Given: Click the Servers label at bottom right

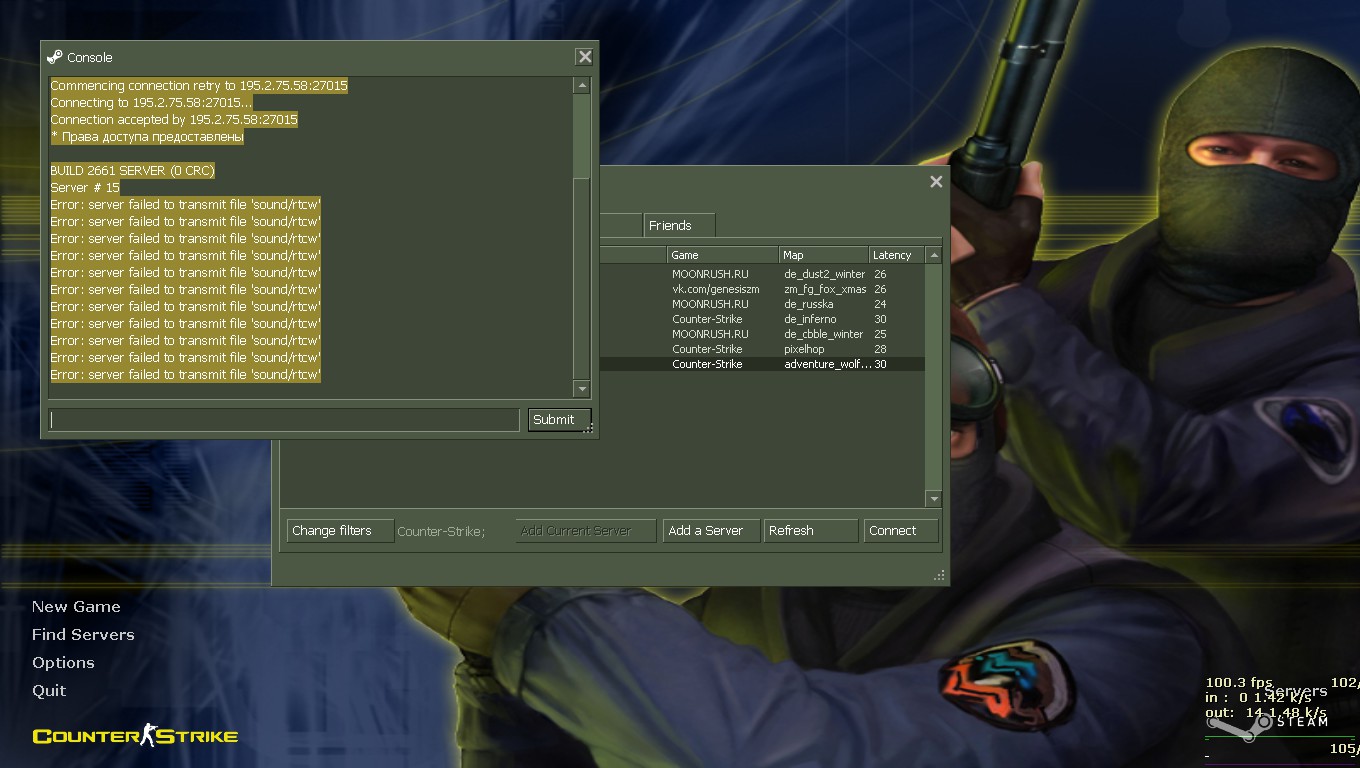Looking at the screenshot, I should click(x=1296, y=691).
